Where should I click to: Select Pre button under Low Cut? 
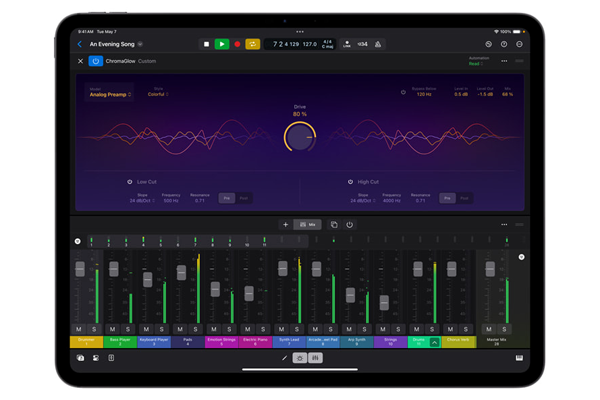(x=226, y=198)
